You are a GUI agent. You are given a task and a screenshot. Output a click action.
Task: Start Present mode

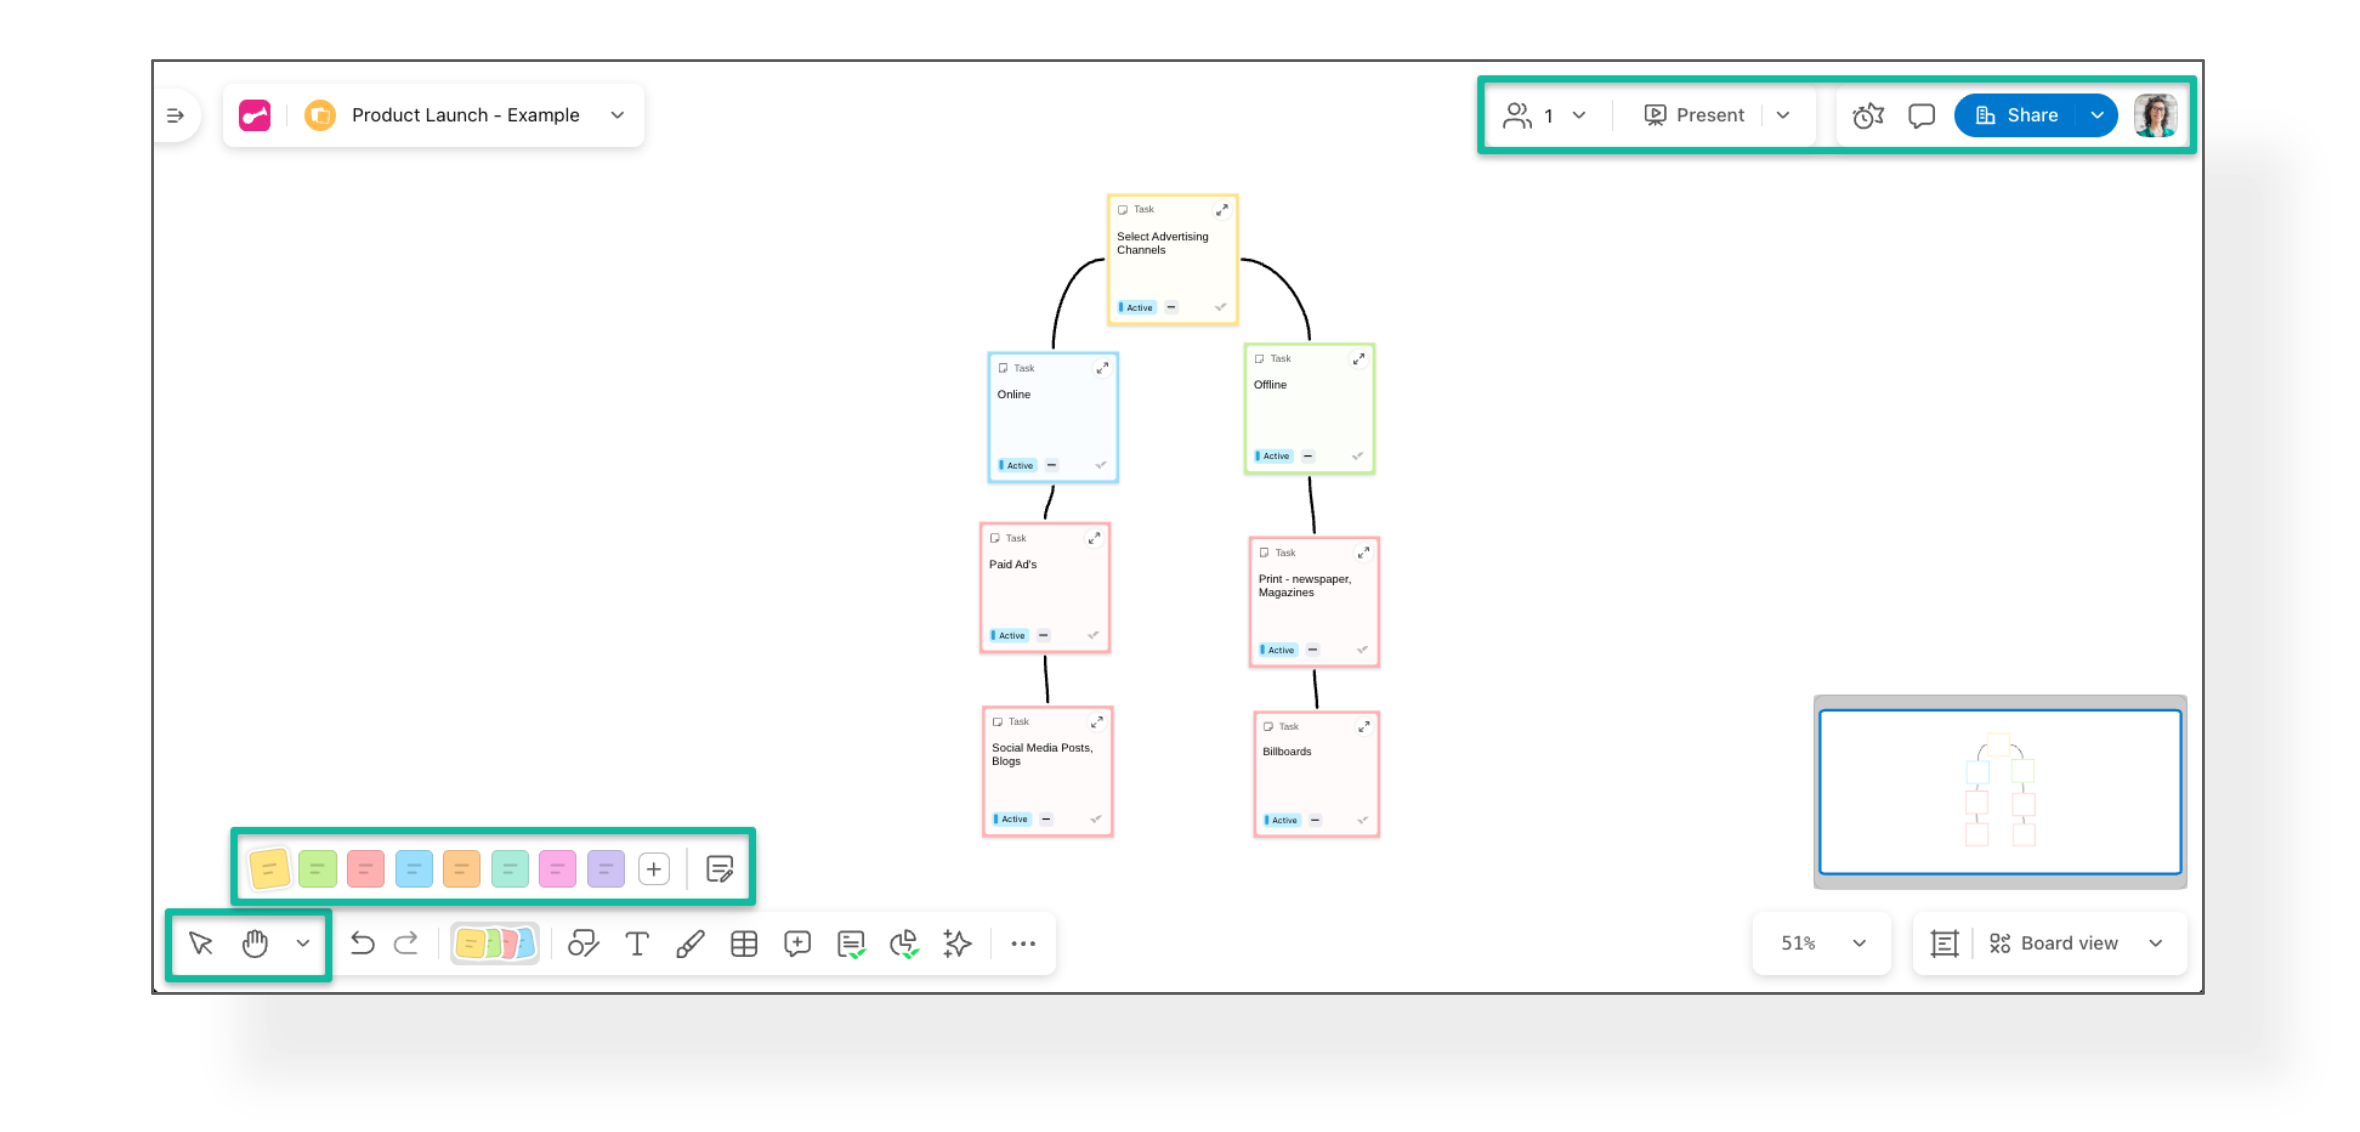pyautogui.click(x=1695, y=116)
